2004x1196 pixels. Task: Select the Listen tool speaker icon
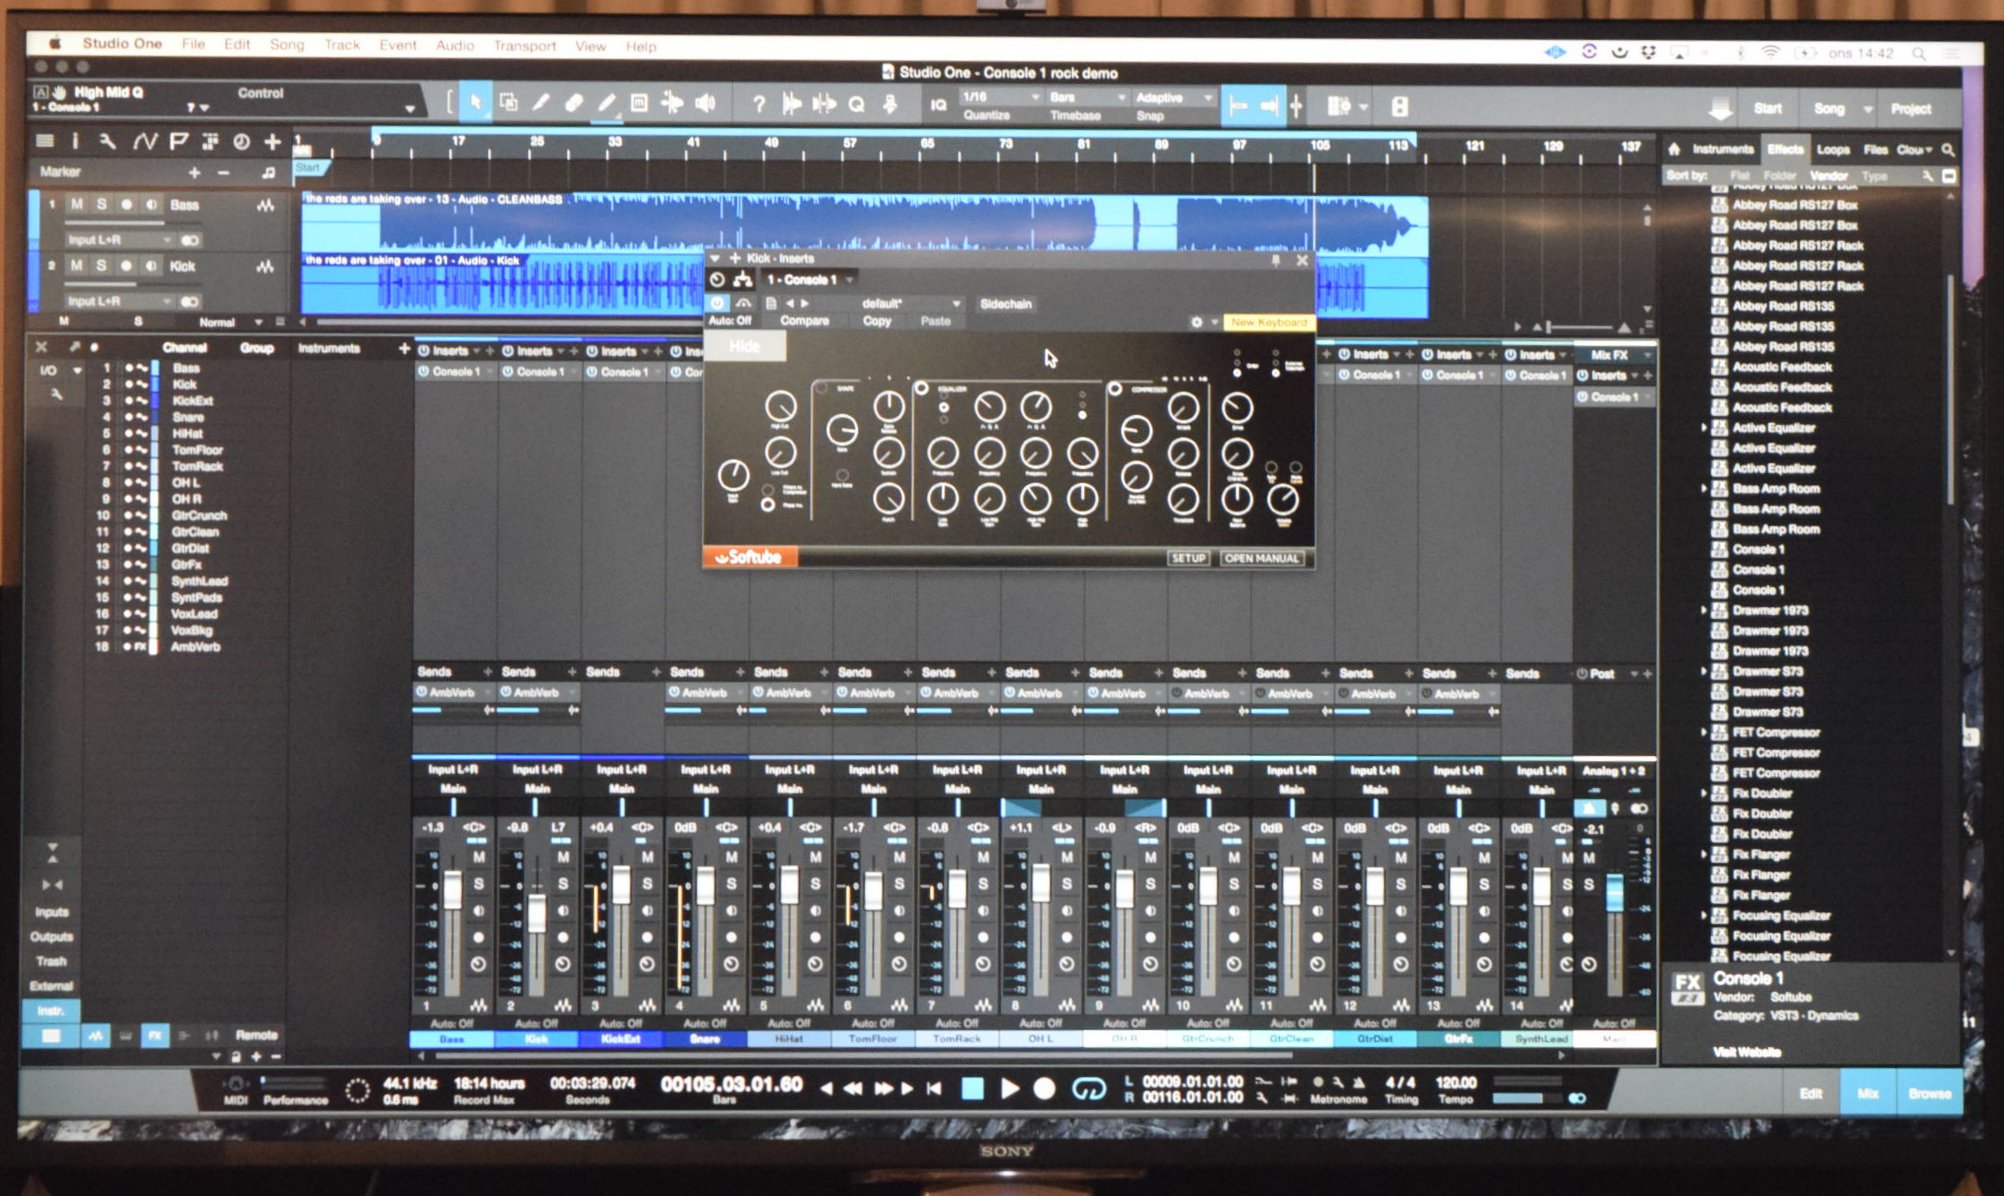[706, 103]
